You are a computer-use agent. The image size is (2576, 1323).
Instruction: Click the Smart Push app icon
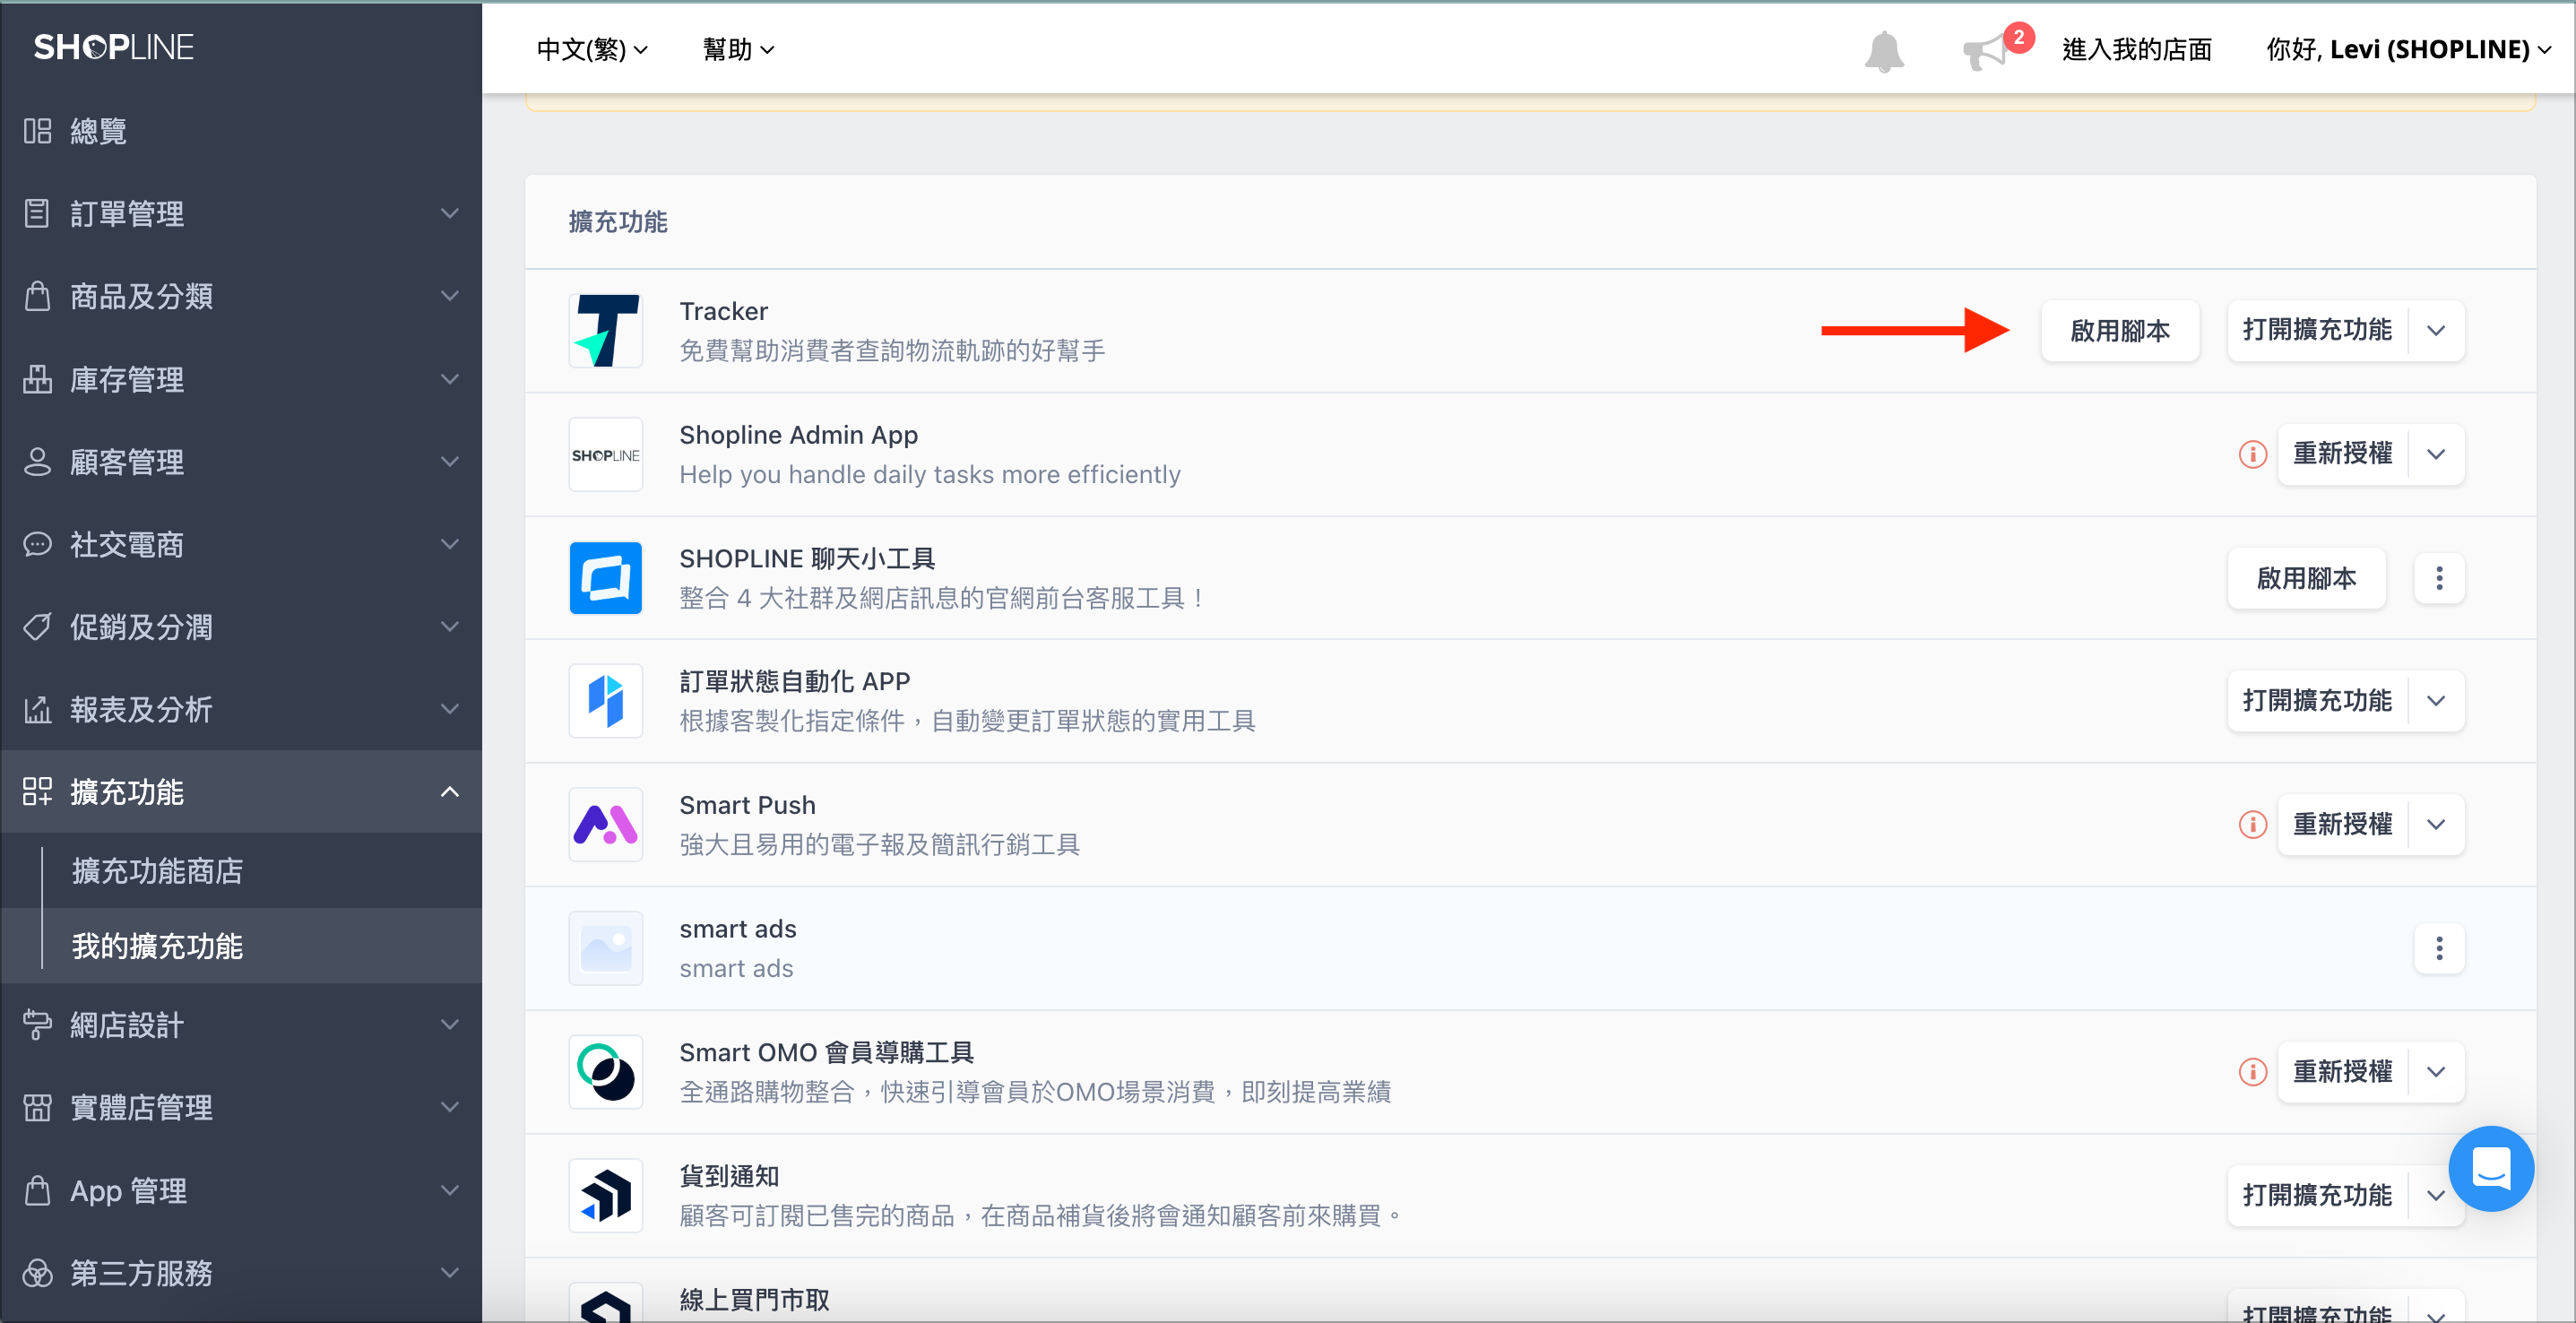605,825
